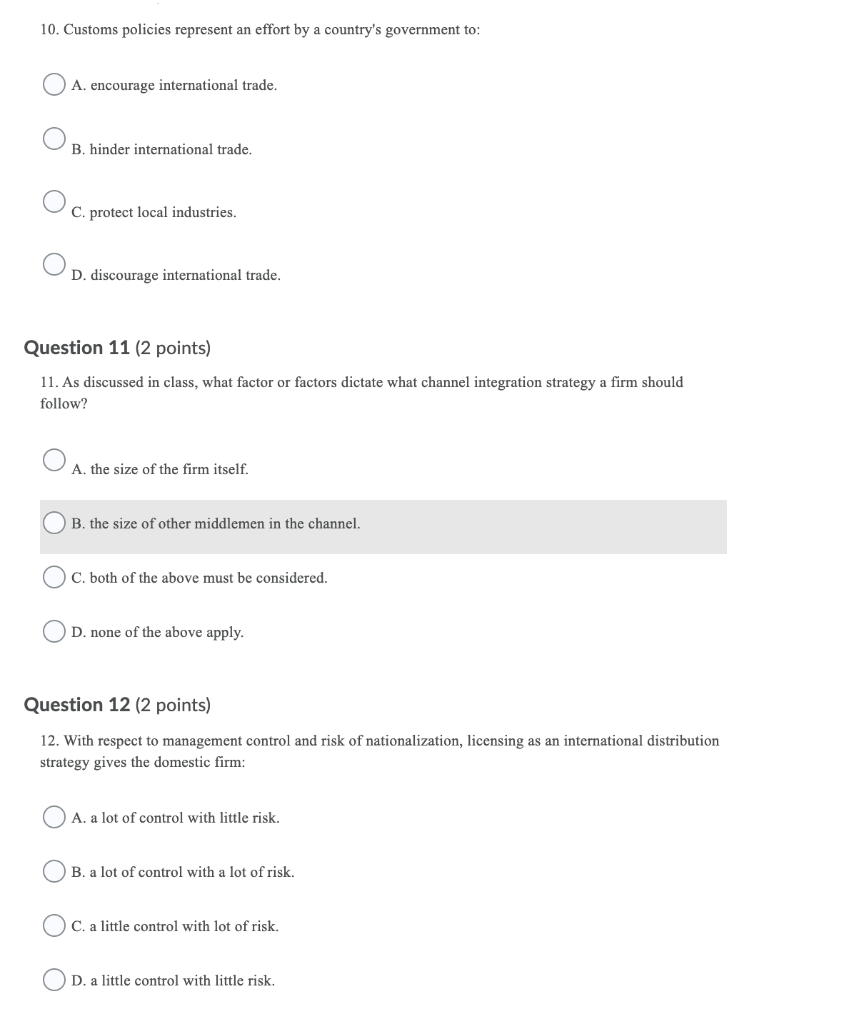864x1024 pixels.
Task: Select option A 'a lot of control with little risk'
Action: [x=53, y=817]
